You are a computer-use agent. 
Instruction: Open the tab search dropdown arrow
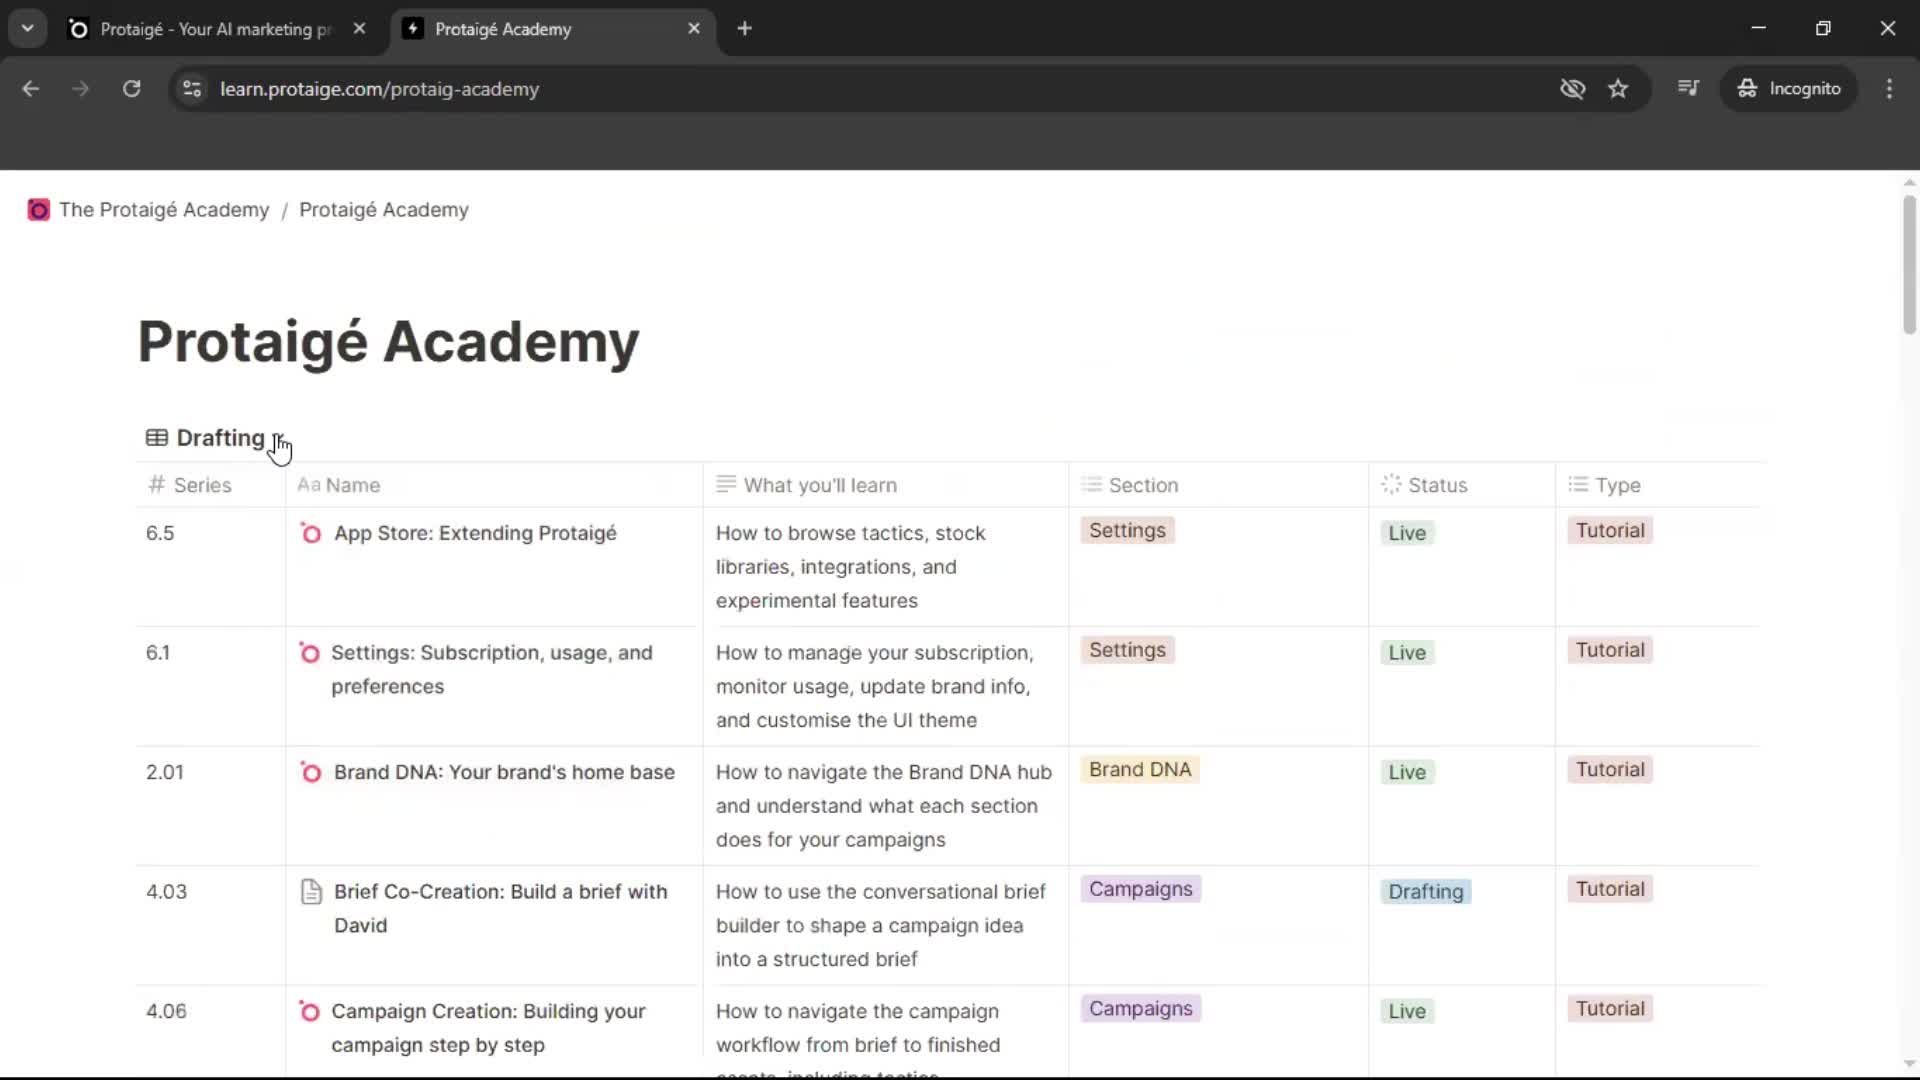click(x=27, y=28)
